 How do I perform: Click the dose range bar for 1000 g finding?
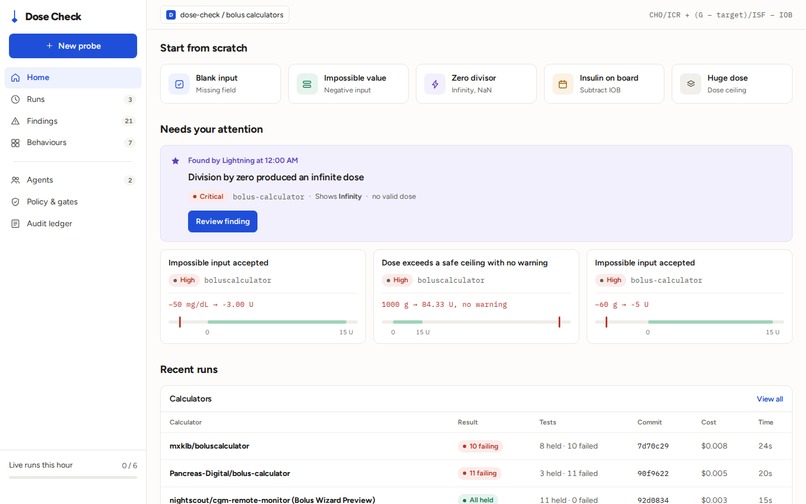476,322
